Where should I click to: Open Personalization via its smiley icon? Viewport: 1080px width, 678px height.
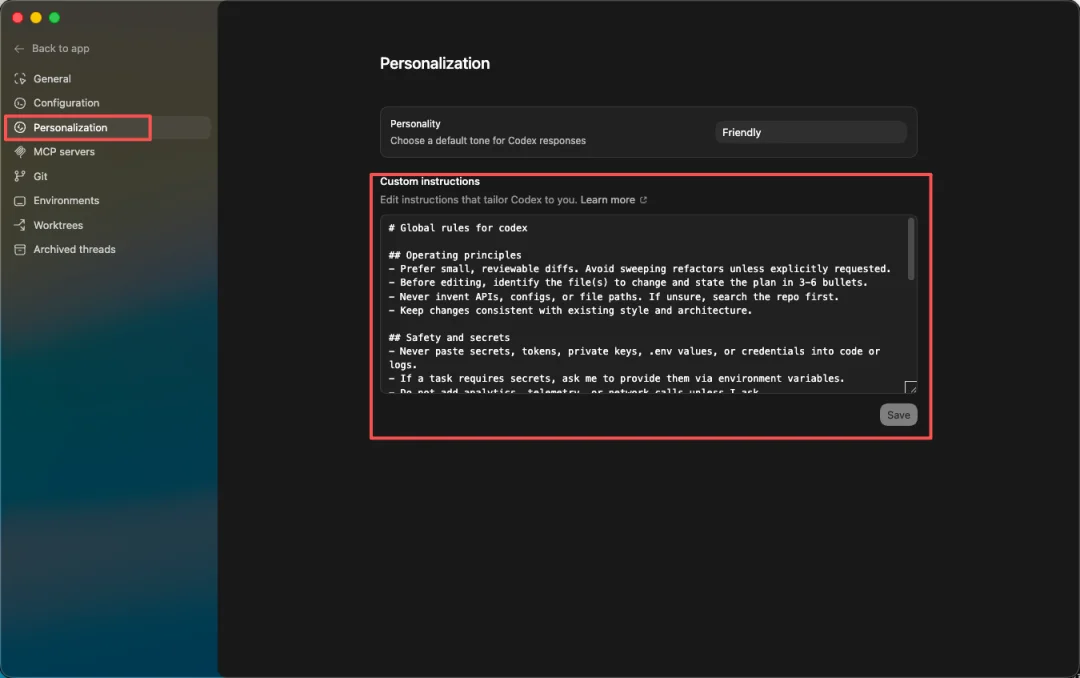pos(20,127)
